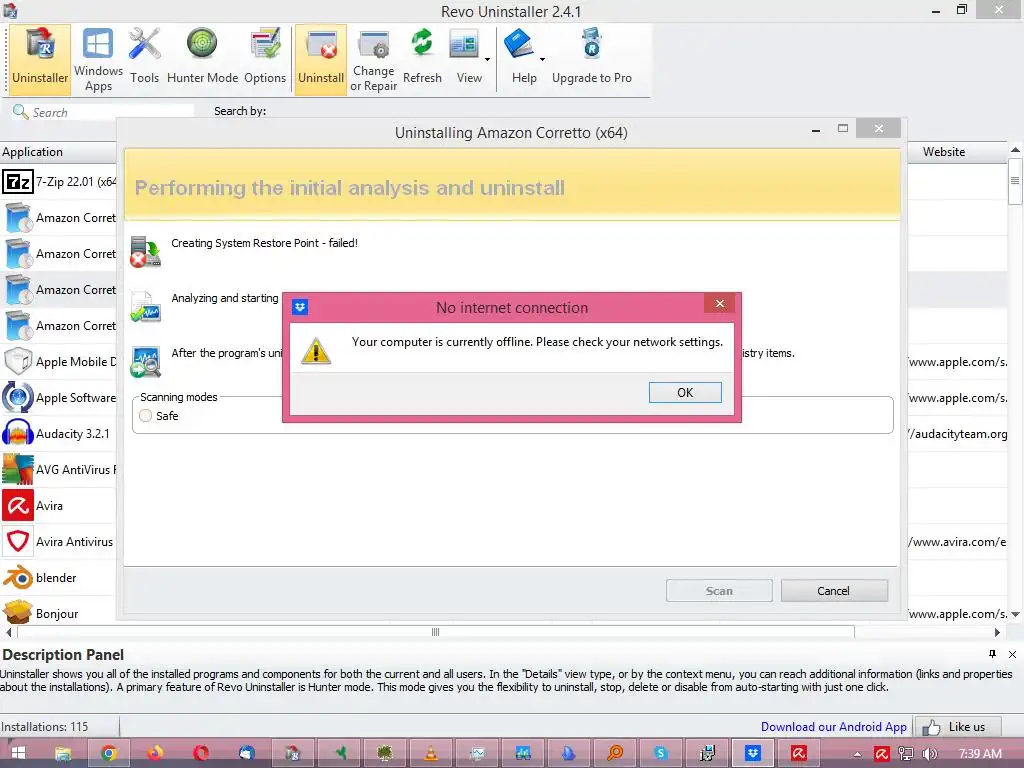The width and height of the screenshot is (1024, 768).
Task: Cancel the Amazon Corretto uninstall
Action: [x=834, y=590]
